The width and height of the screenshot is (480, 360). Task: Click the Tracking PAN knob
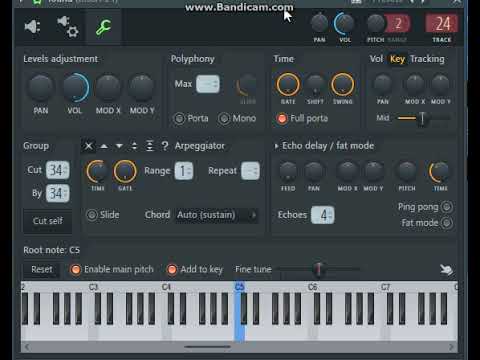click(x=383, y=84)
